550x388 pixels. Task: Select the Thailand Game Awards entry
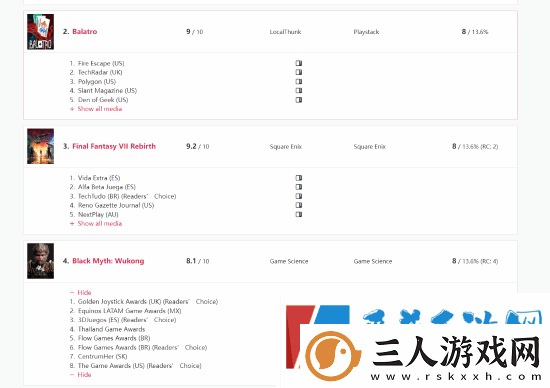coord(111,329)
